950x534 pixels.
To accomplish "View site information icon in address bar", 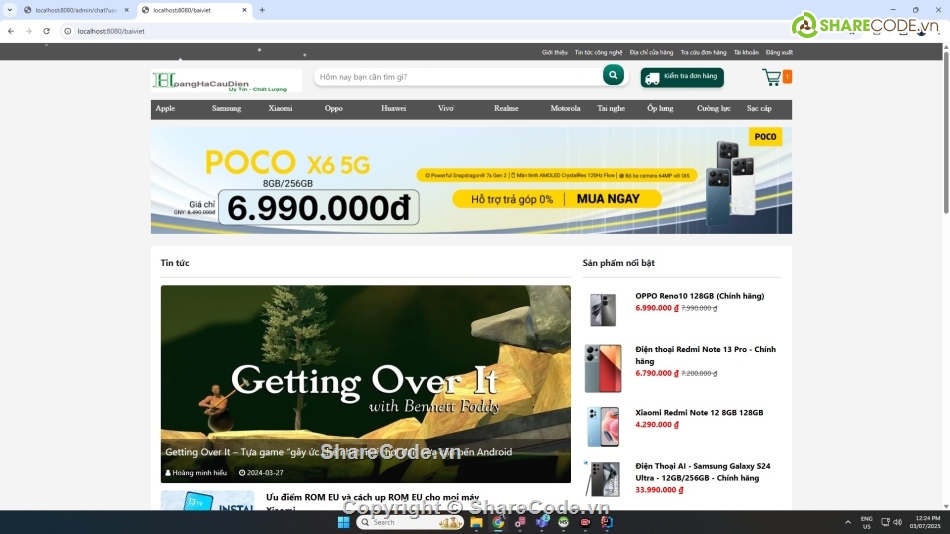I will [x=68, y=31].
